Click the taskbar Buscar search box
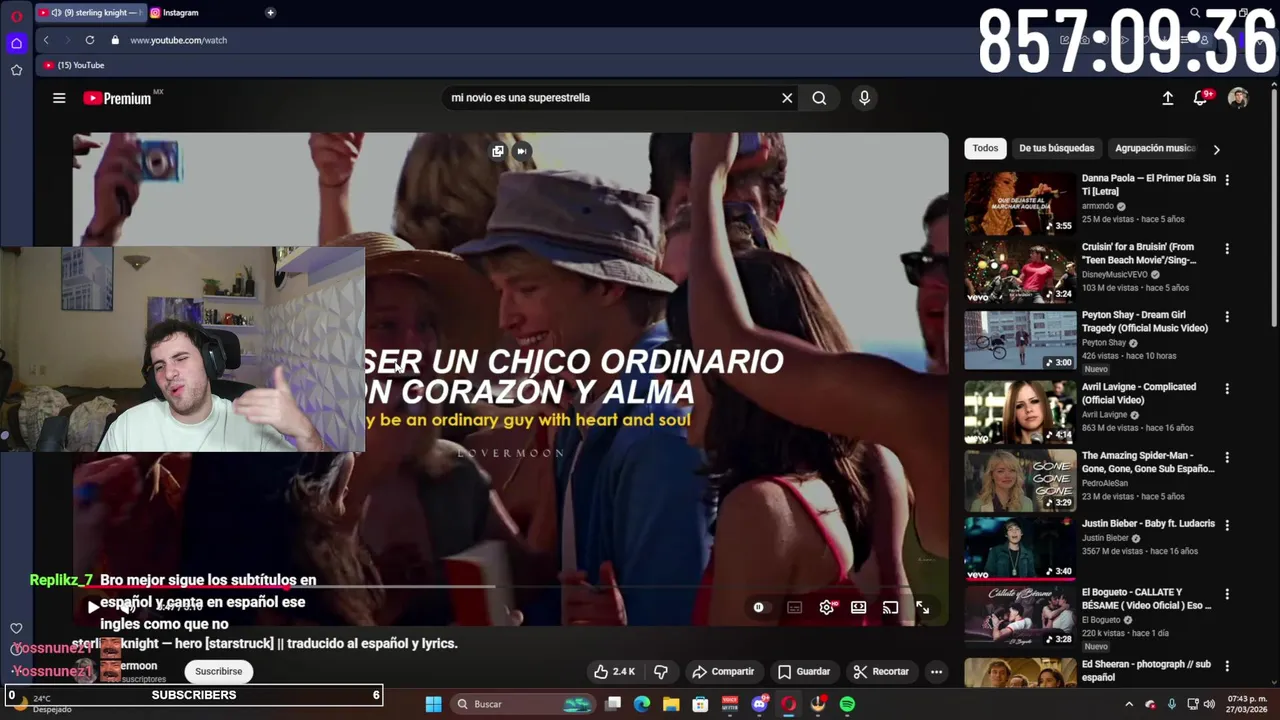Screen dimensions: 1280x720 523,704
